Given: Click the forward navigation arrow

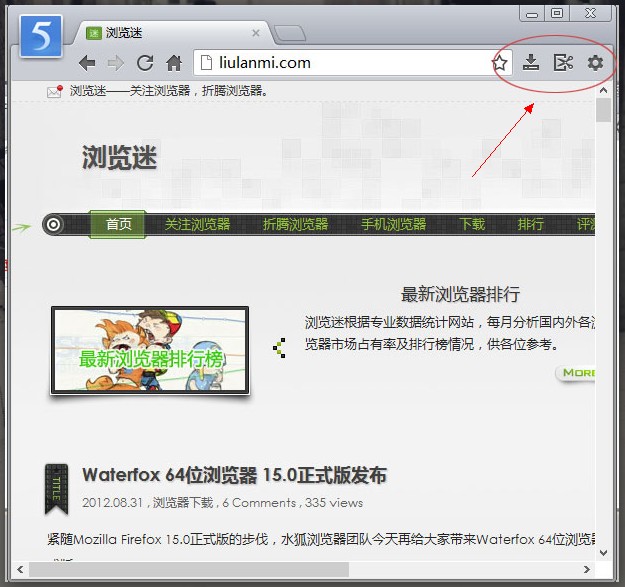Looking at the screenshot, I should [116, 63].
